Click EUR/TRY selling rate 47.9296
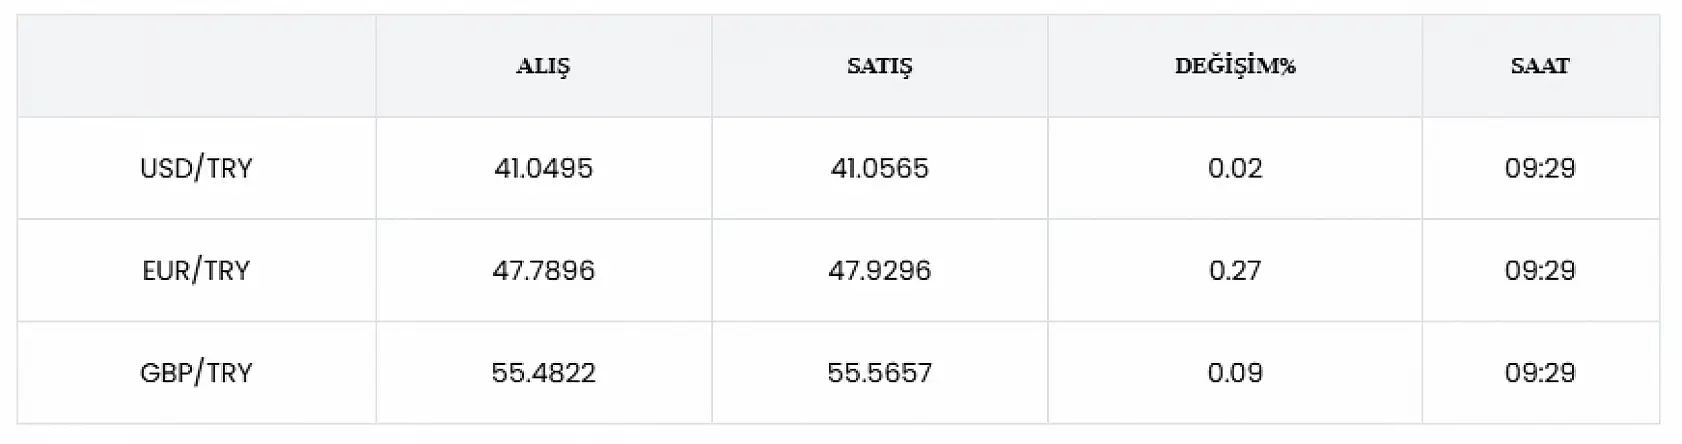The width and height of the screenshot is (1682, 444). click(879, 270)
